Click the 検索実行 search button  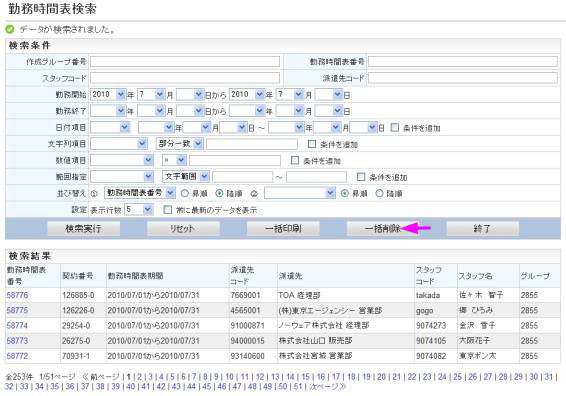(83, 229)
